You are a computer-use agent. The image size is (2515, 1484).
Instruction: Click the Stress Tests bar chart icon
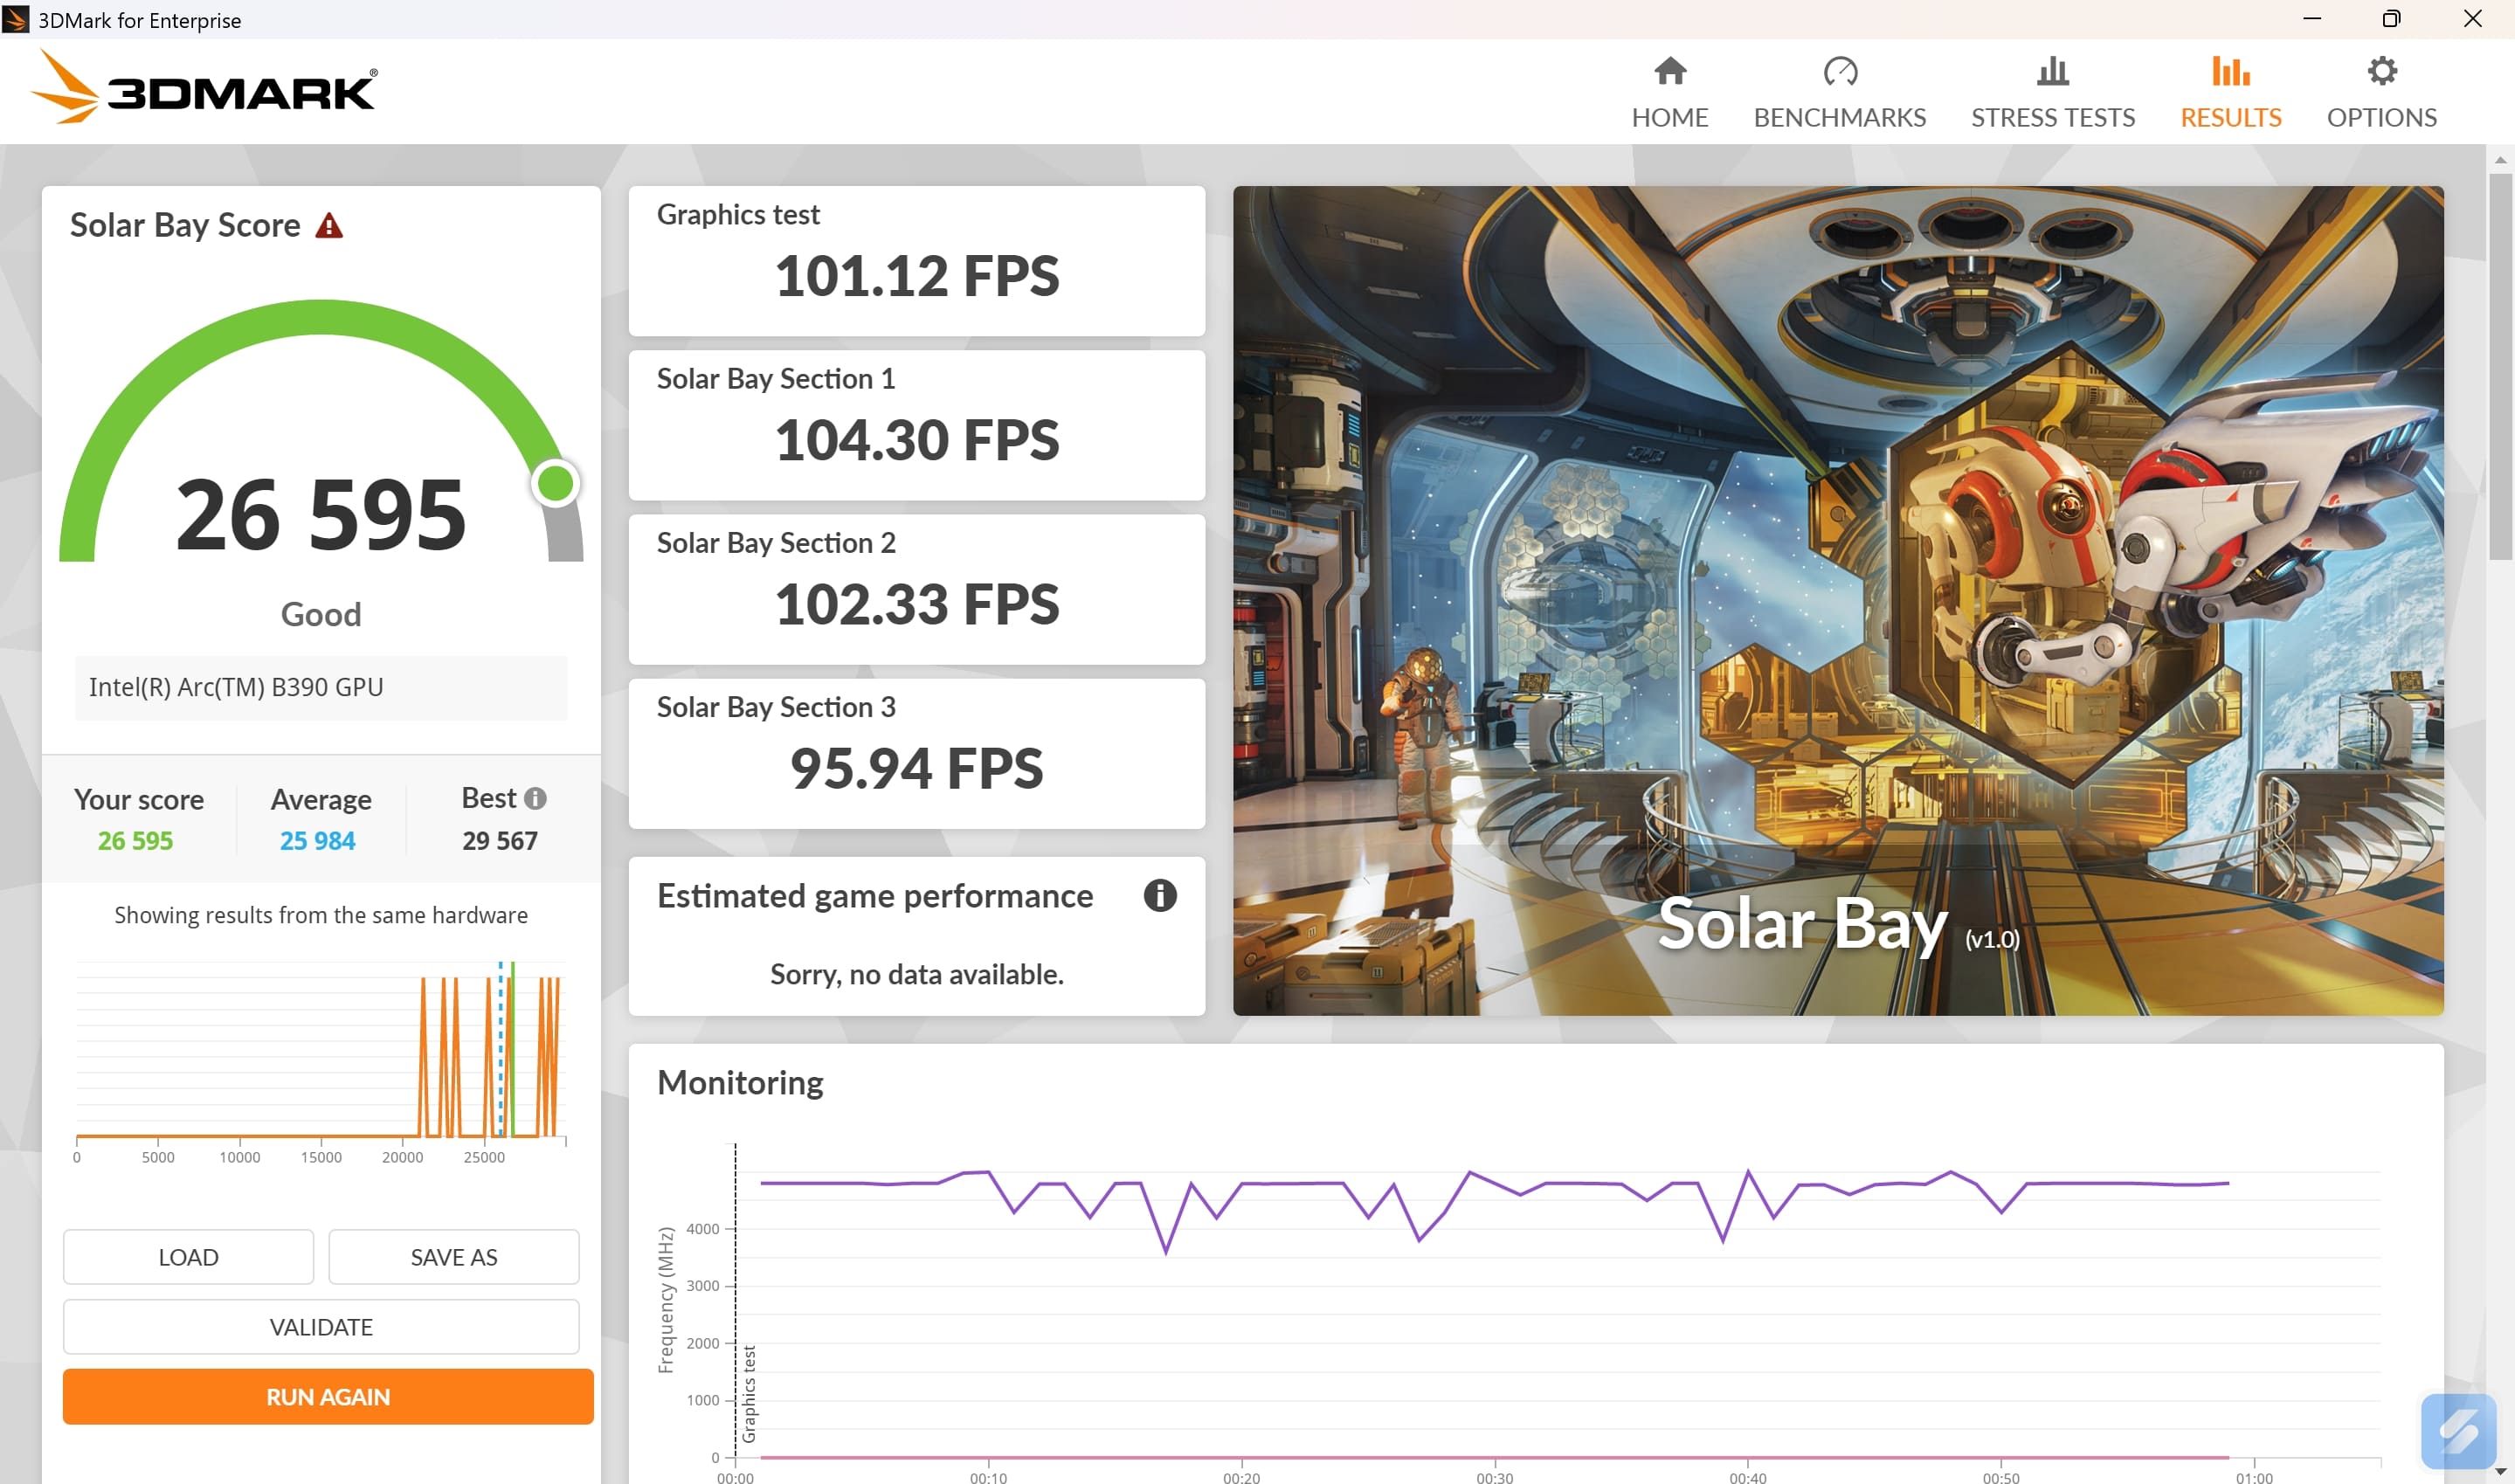[2052, 71]
